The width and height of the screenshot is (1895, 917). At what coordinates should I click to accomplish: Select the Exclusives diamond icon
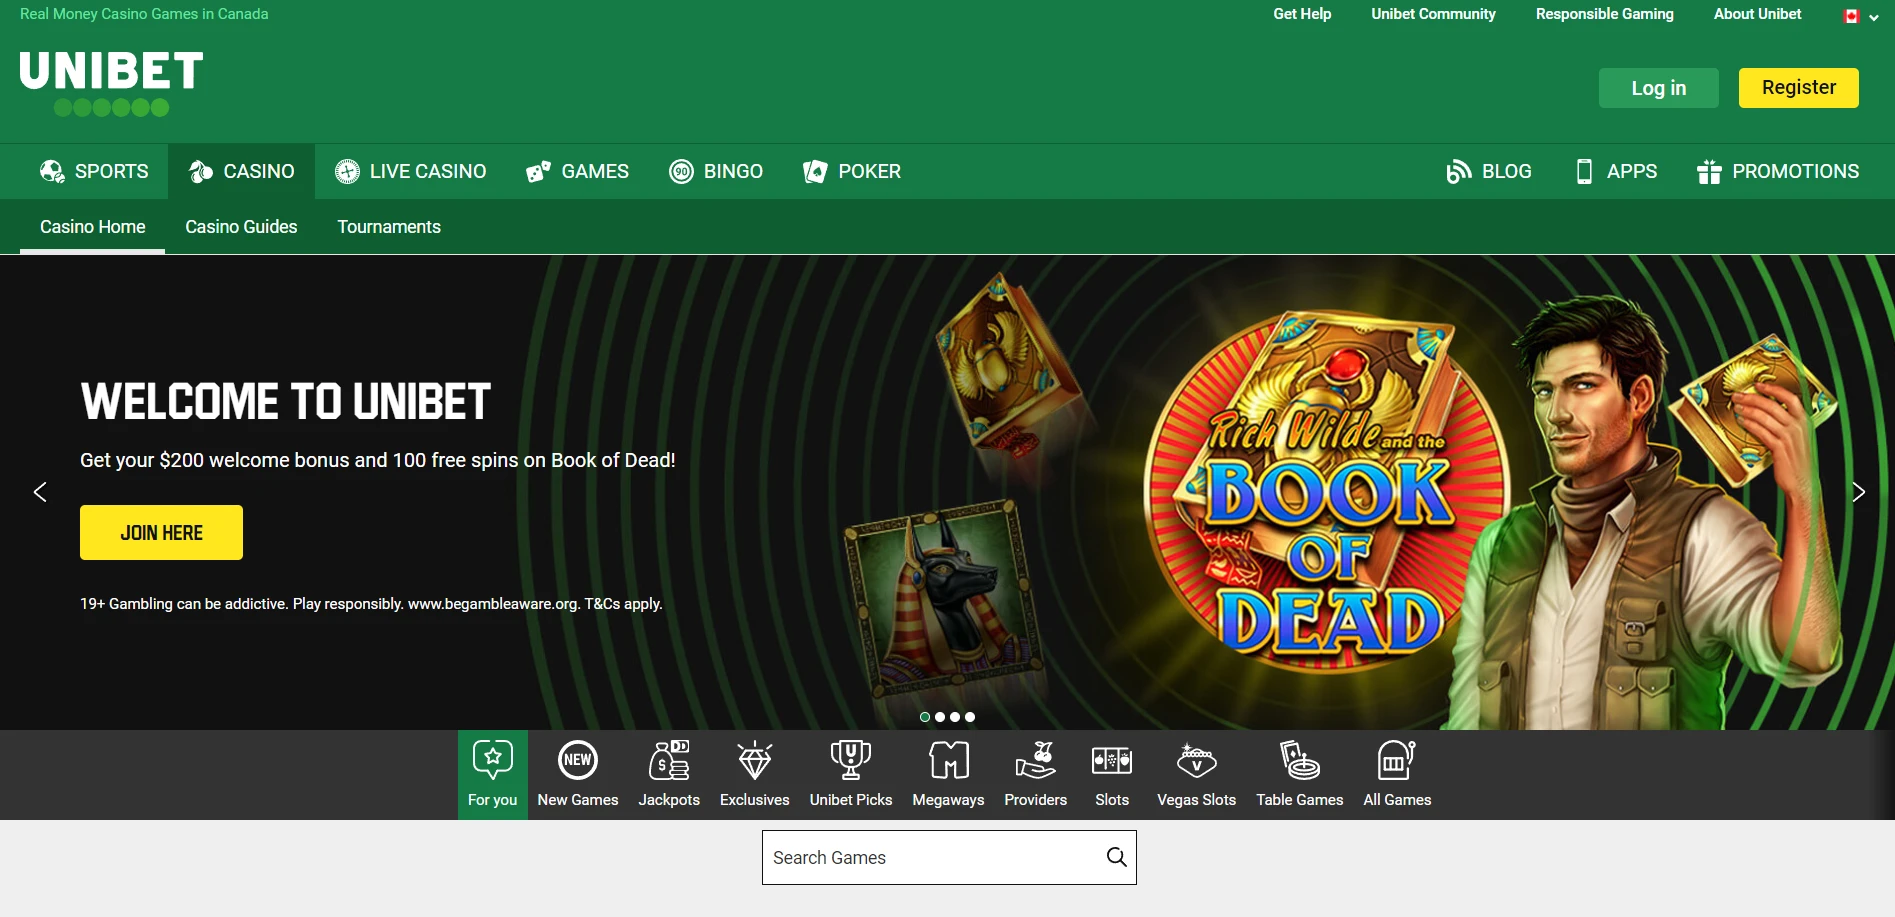click(x=755, y=760)
